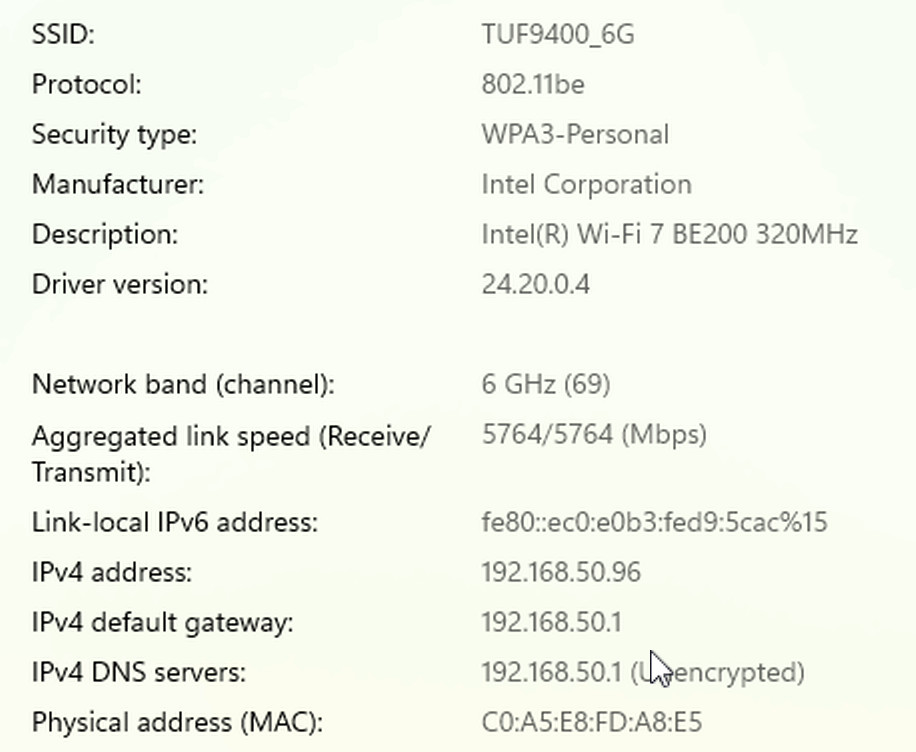Click the "Security type:" label
The width and height of the screenshot is (916, 752).
point(114,134)
